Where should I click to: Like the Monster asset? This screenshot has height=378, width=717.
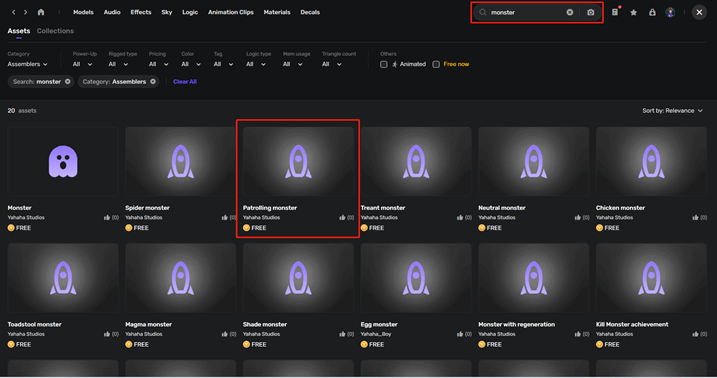(x=107, y=218)
